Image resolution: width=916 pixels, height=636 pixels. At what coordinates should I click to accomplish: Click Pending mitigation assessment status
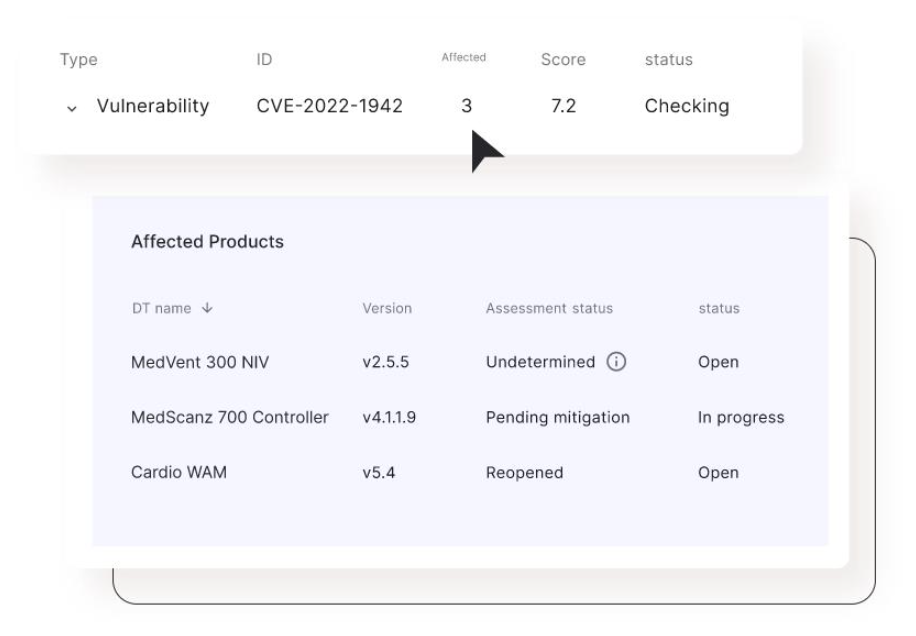557,417
